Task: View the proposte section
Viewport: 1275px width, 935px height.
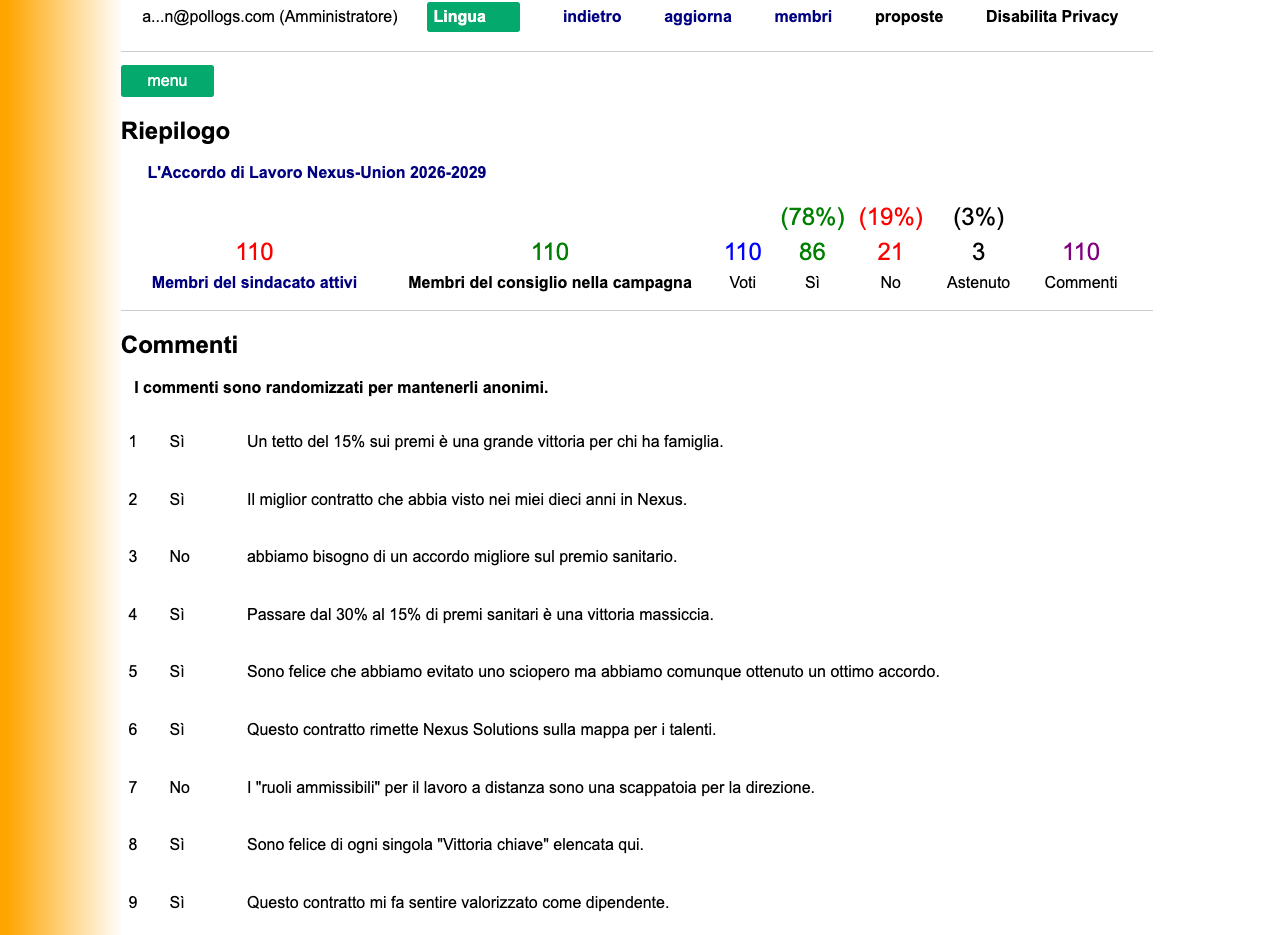Action: tap(909, 16)
